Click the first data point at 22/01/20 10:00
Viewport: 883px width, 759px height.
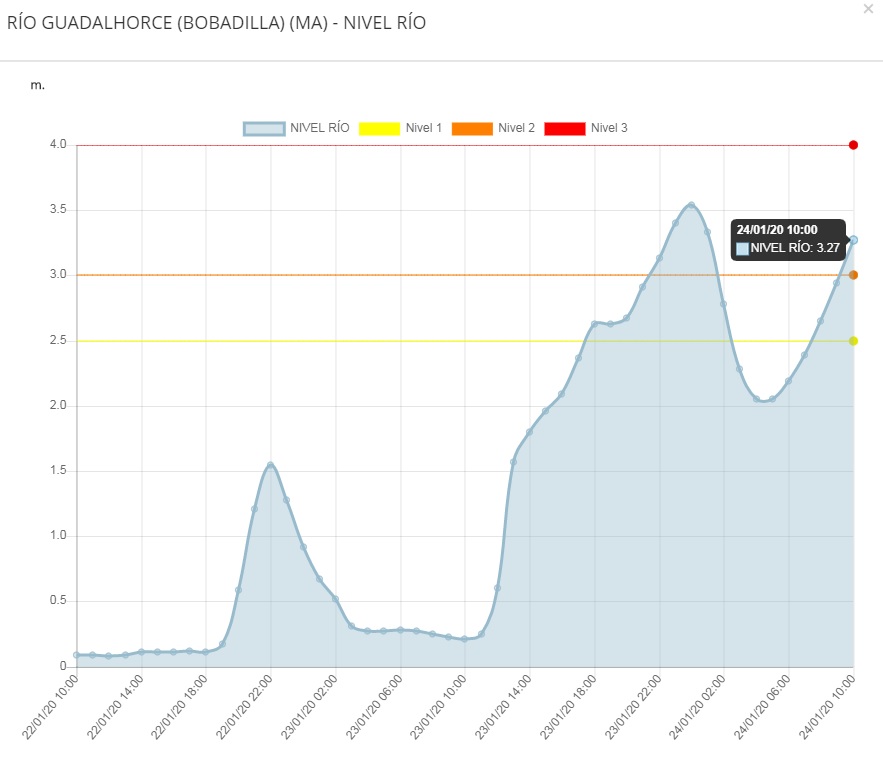[x=77, y=655]
